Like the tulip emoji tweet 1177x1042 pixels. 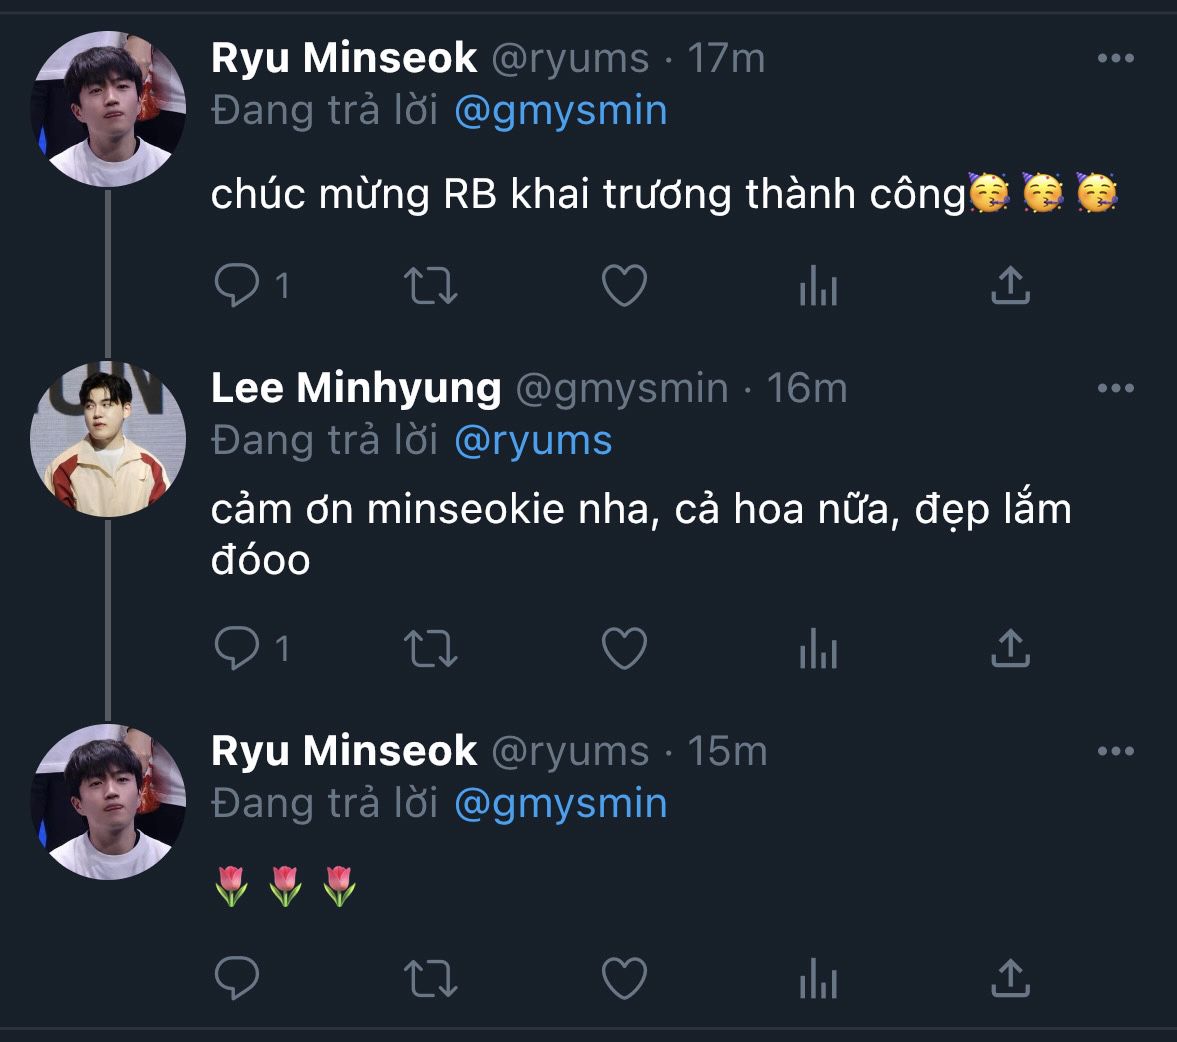tap(624, 978)
